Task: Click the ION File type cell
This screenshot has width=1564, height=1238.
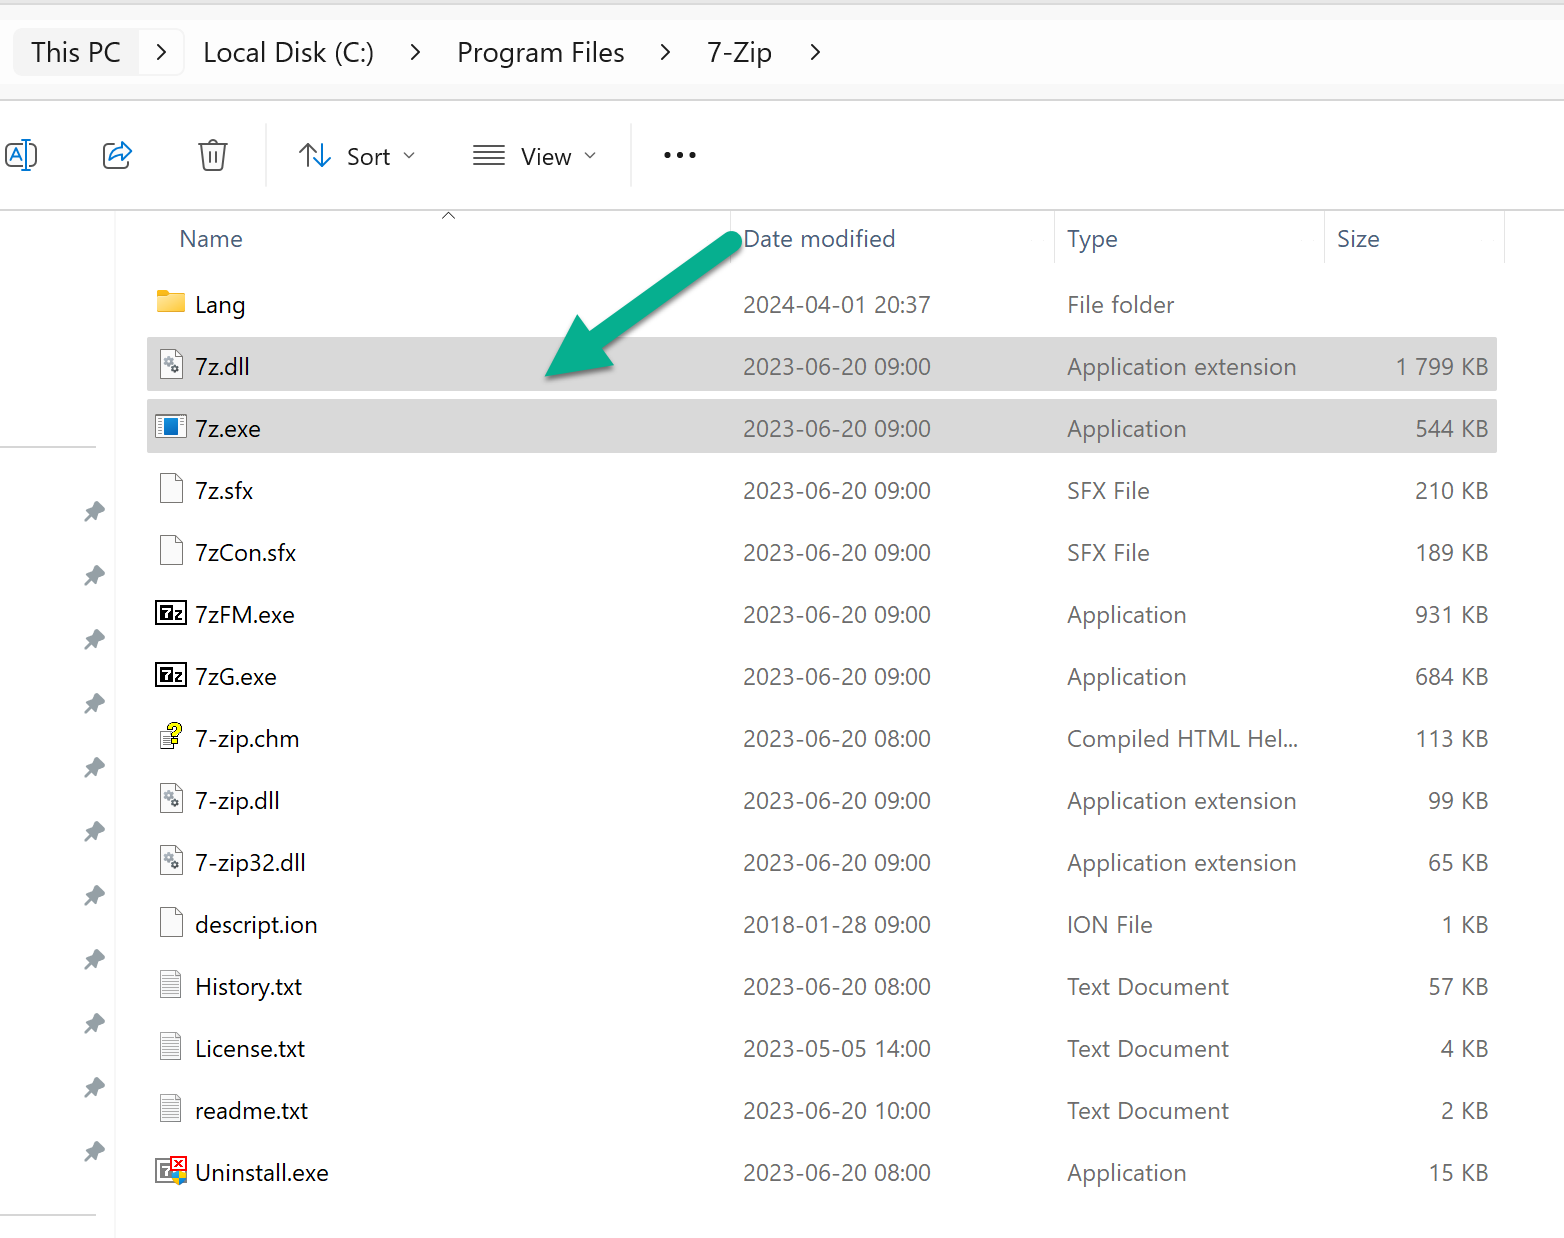Action: point(1109,925)
